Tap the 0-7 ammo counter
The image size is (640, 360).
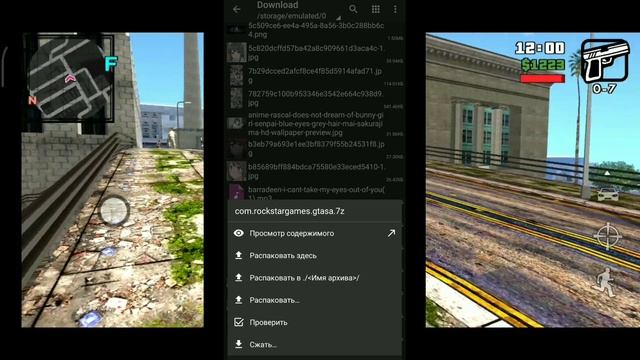(x=604, y=89)
